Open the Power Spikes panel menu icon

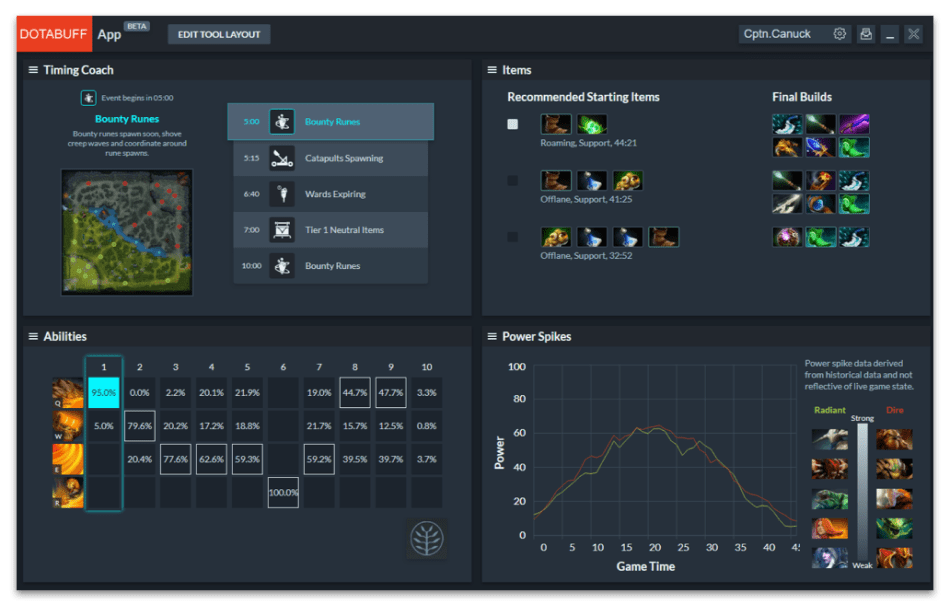click(492, 336)
